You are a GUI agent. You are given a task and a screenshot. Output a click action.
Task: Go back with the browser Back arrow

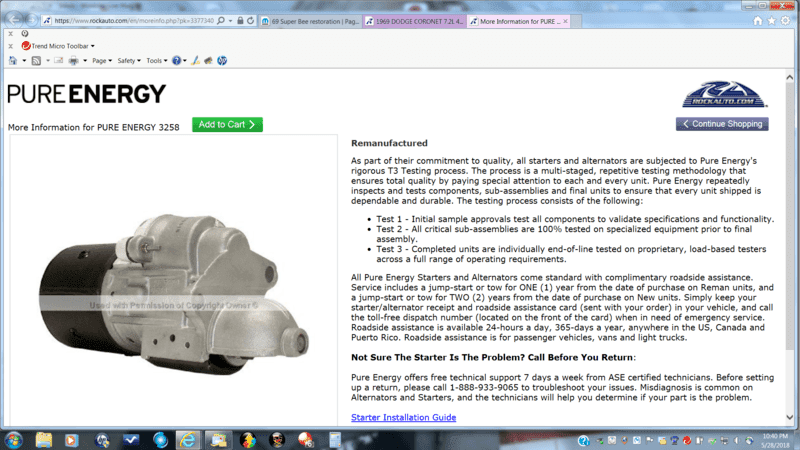[14, 19]
